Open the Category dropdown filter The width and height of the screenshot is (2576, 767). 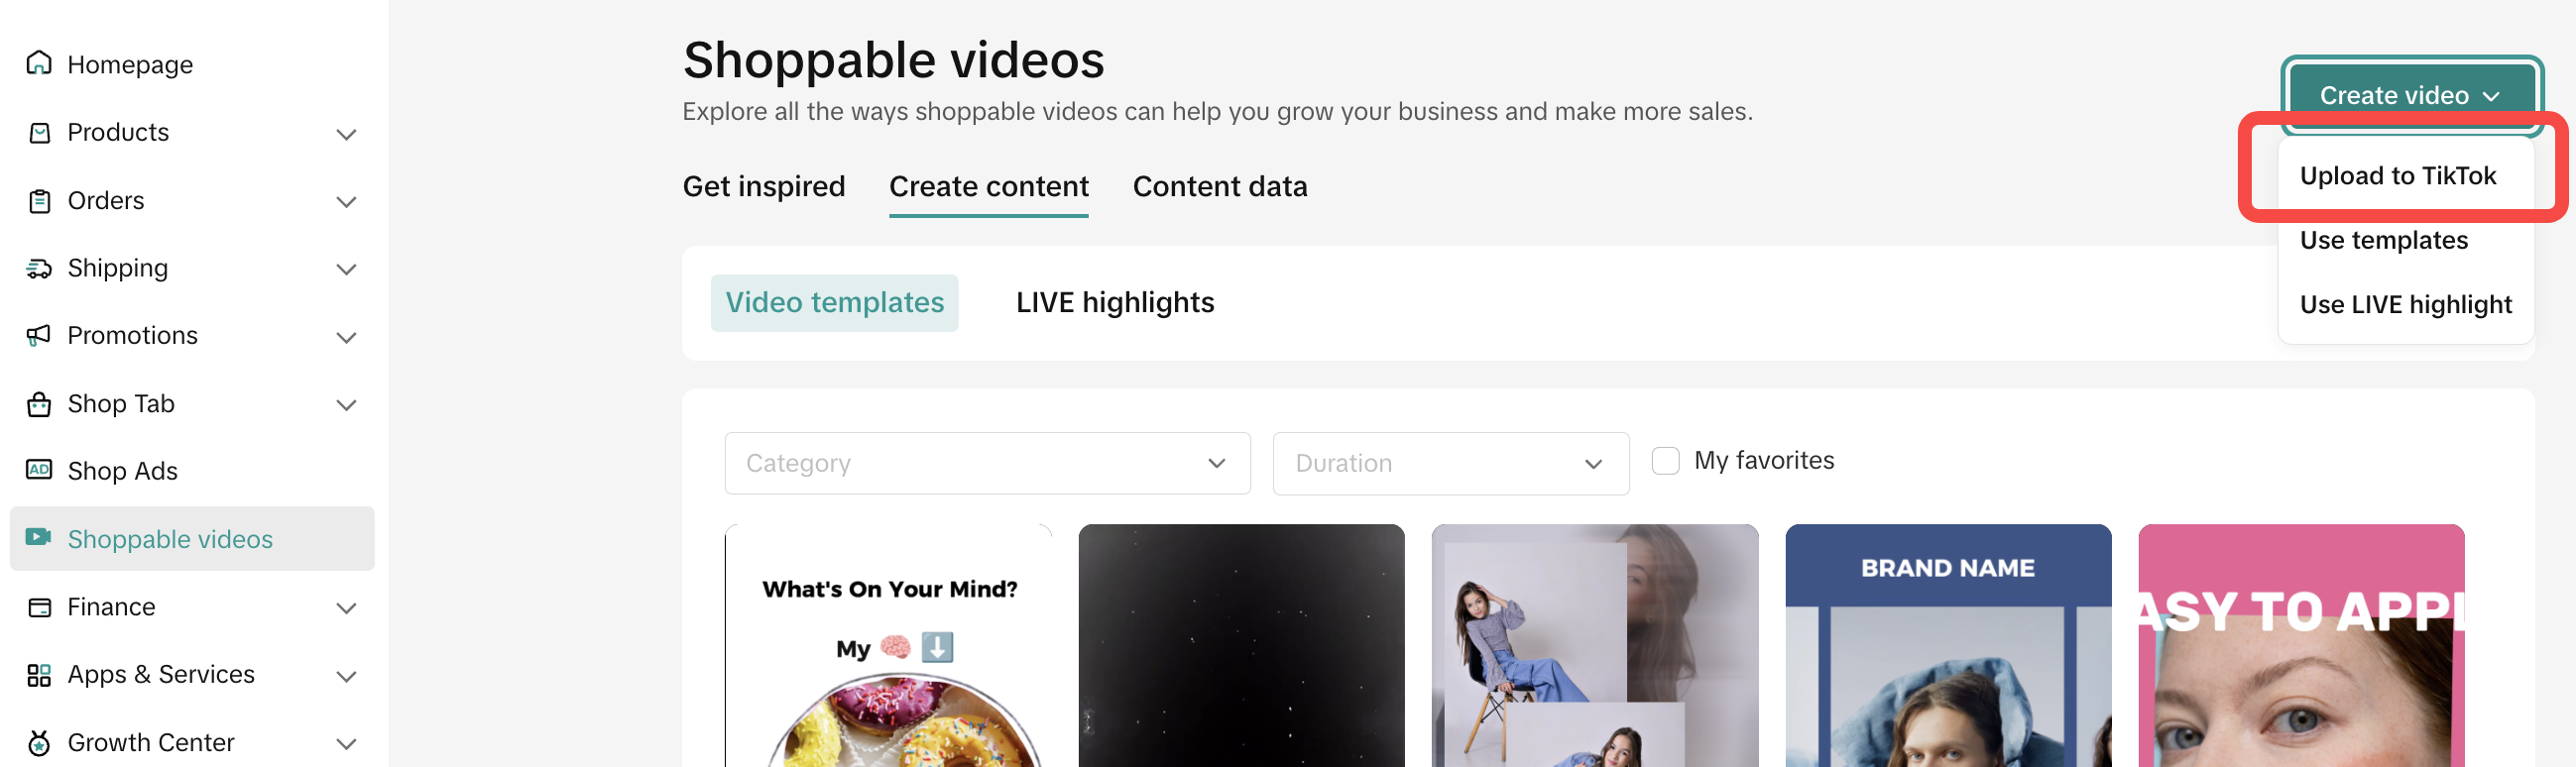click(986, 463)
